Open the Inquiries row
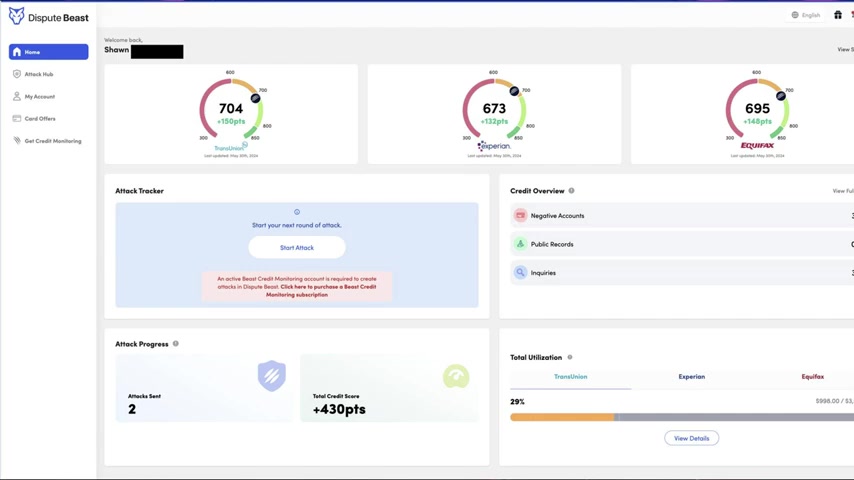854x480 pixels. point(682,272)
